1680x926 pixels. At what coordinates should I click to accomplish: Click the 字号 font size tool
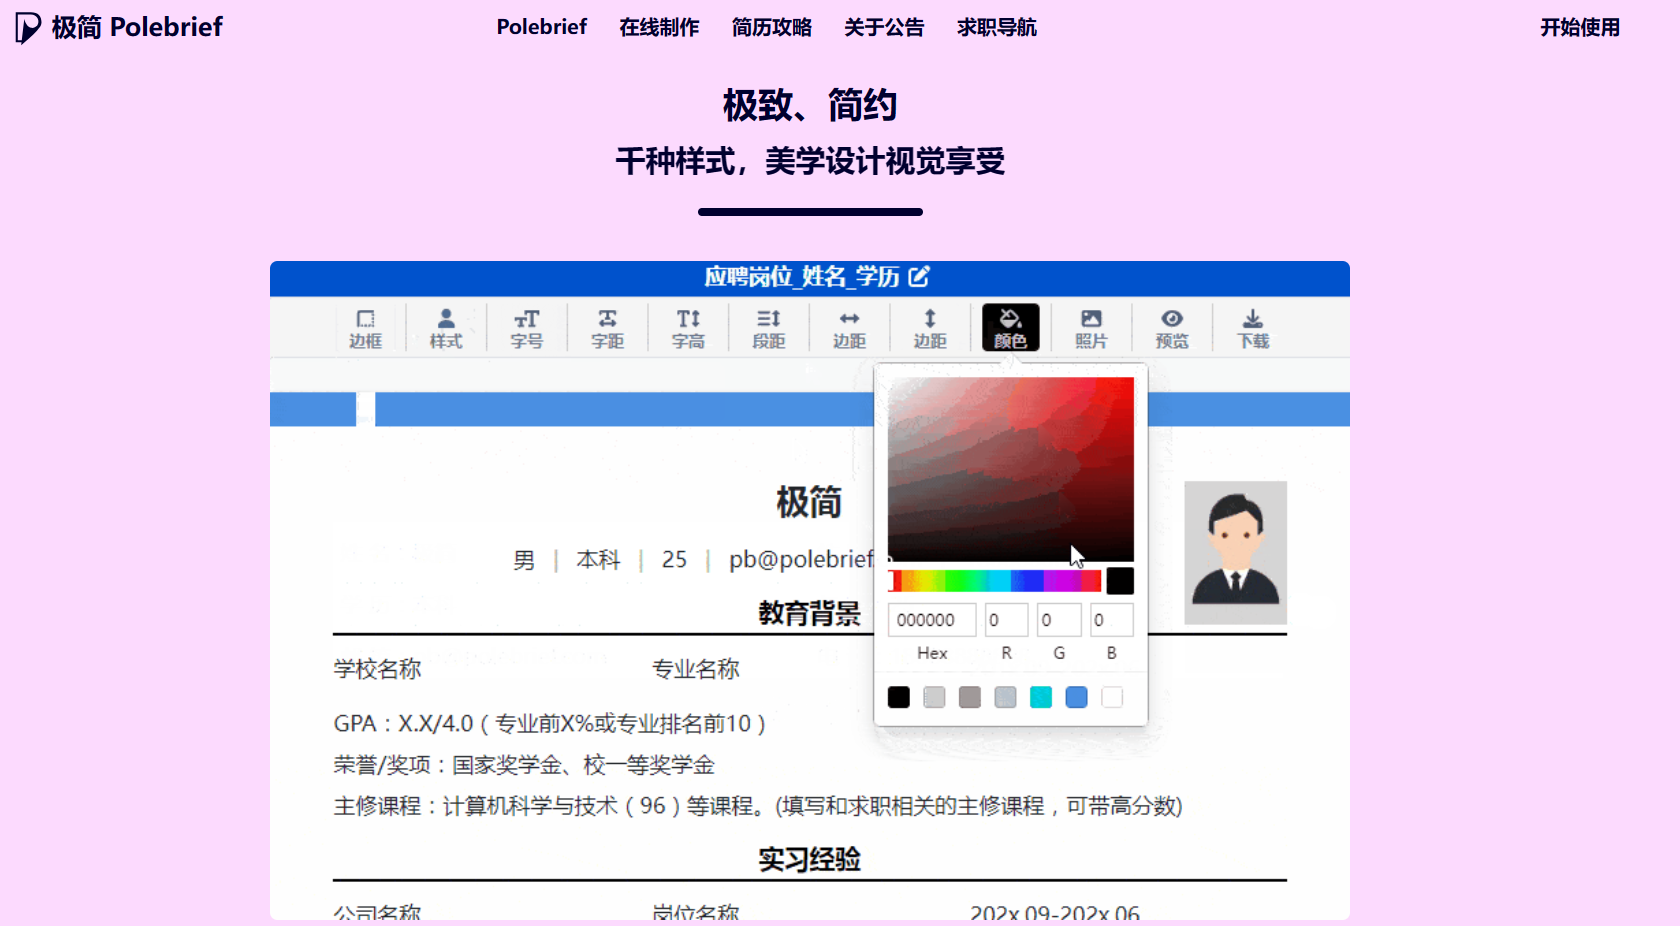point(526,328)
